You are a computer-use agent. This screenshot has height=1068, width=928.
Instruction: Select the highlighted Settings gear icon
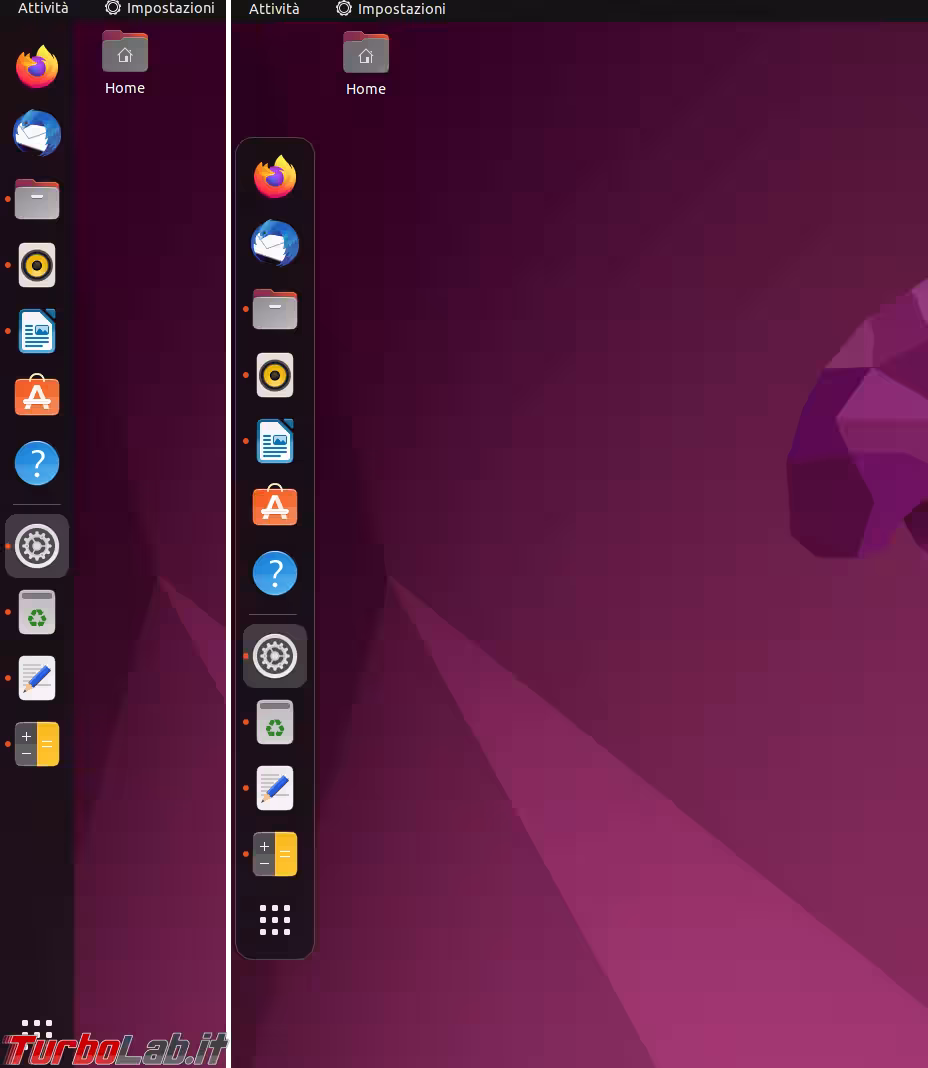pos(275,656)
